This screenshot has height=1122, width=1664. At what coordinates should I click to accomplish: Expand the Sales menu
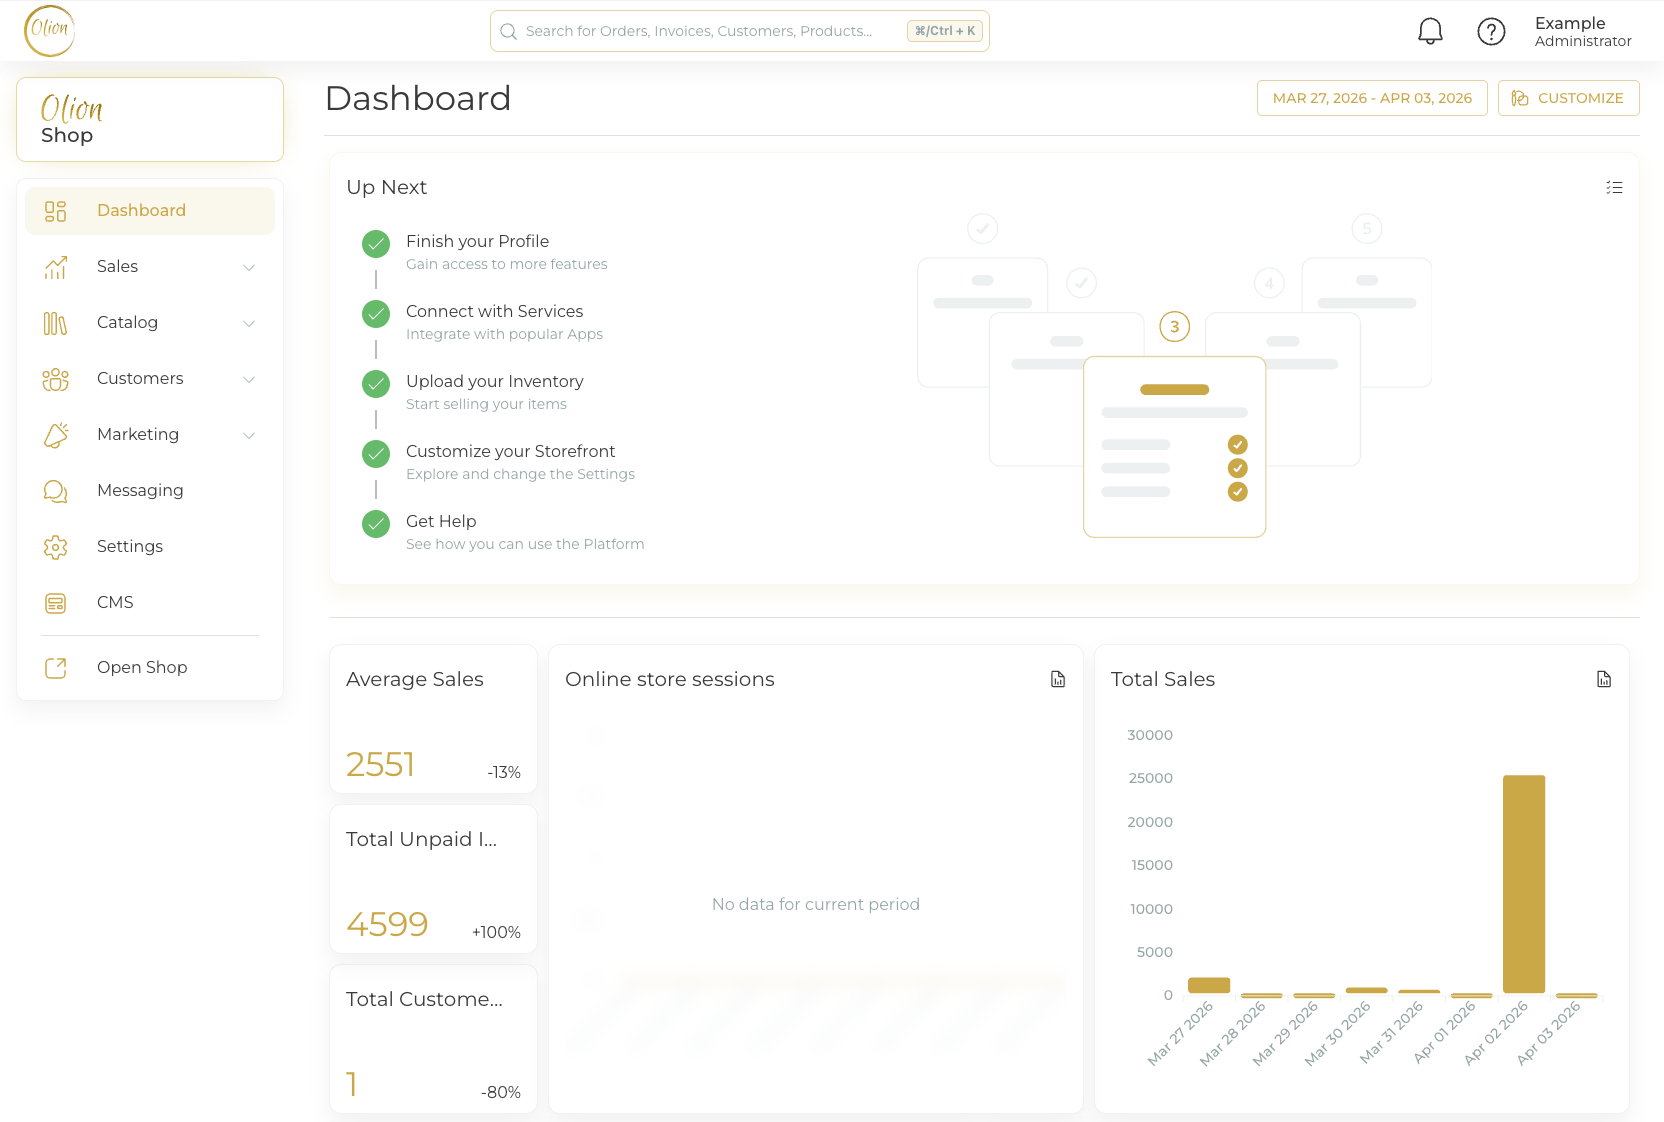[x=248, y=267]
